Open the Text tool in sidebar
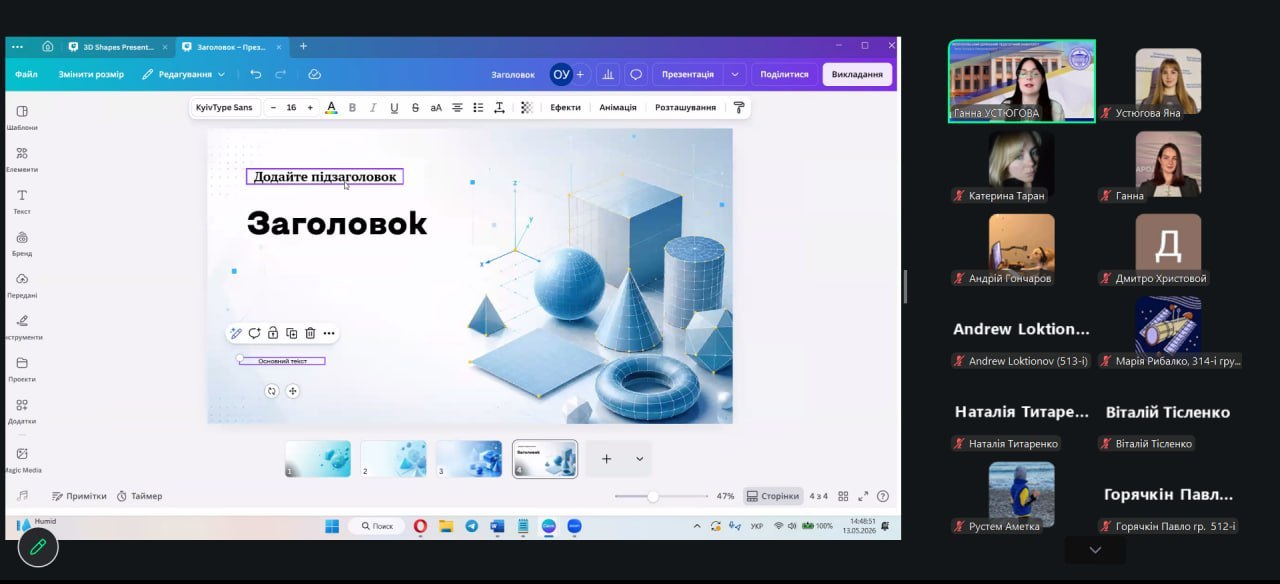Viewport: 1280px width, 584px height. (22, 201)
